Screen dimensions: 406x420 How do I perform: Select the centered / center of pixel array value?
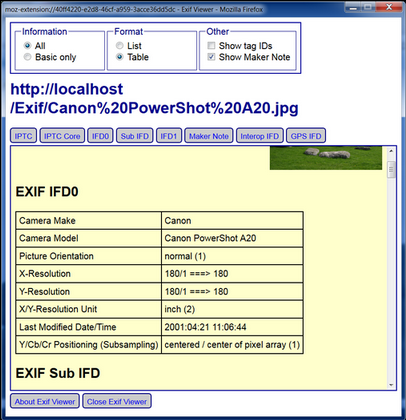[x=232, y=345]
